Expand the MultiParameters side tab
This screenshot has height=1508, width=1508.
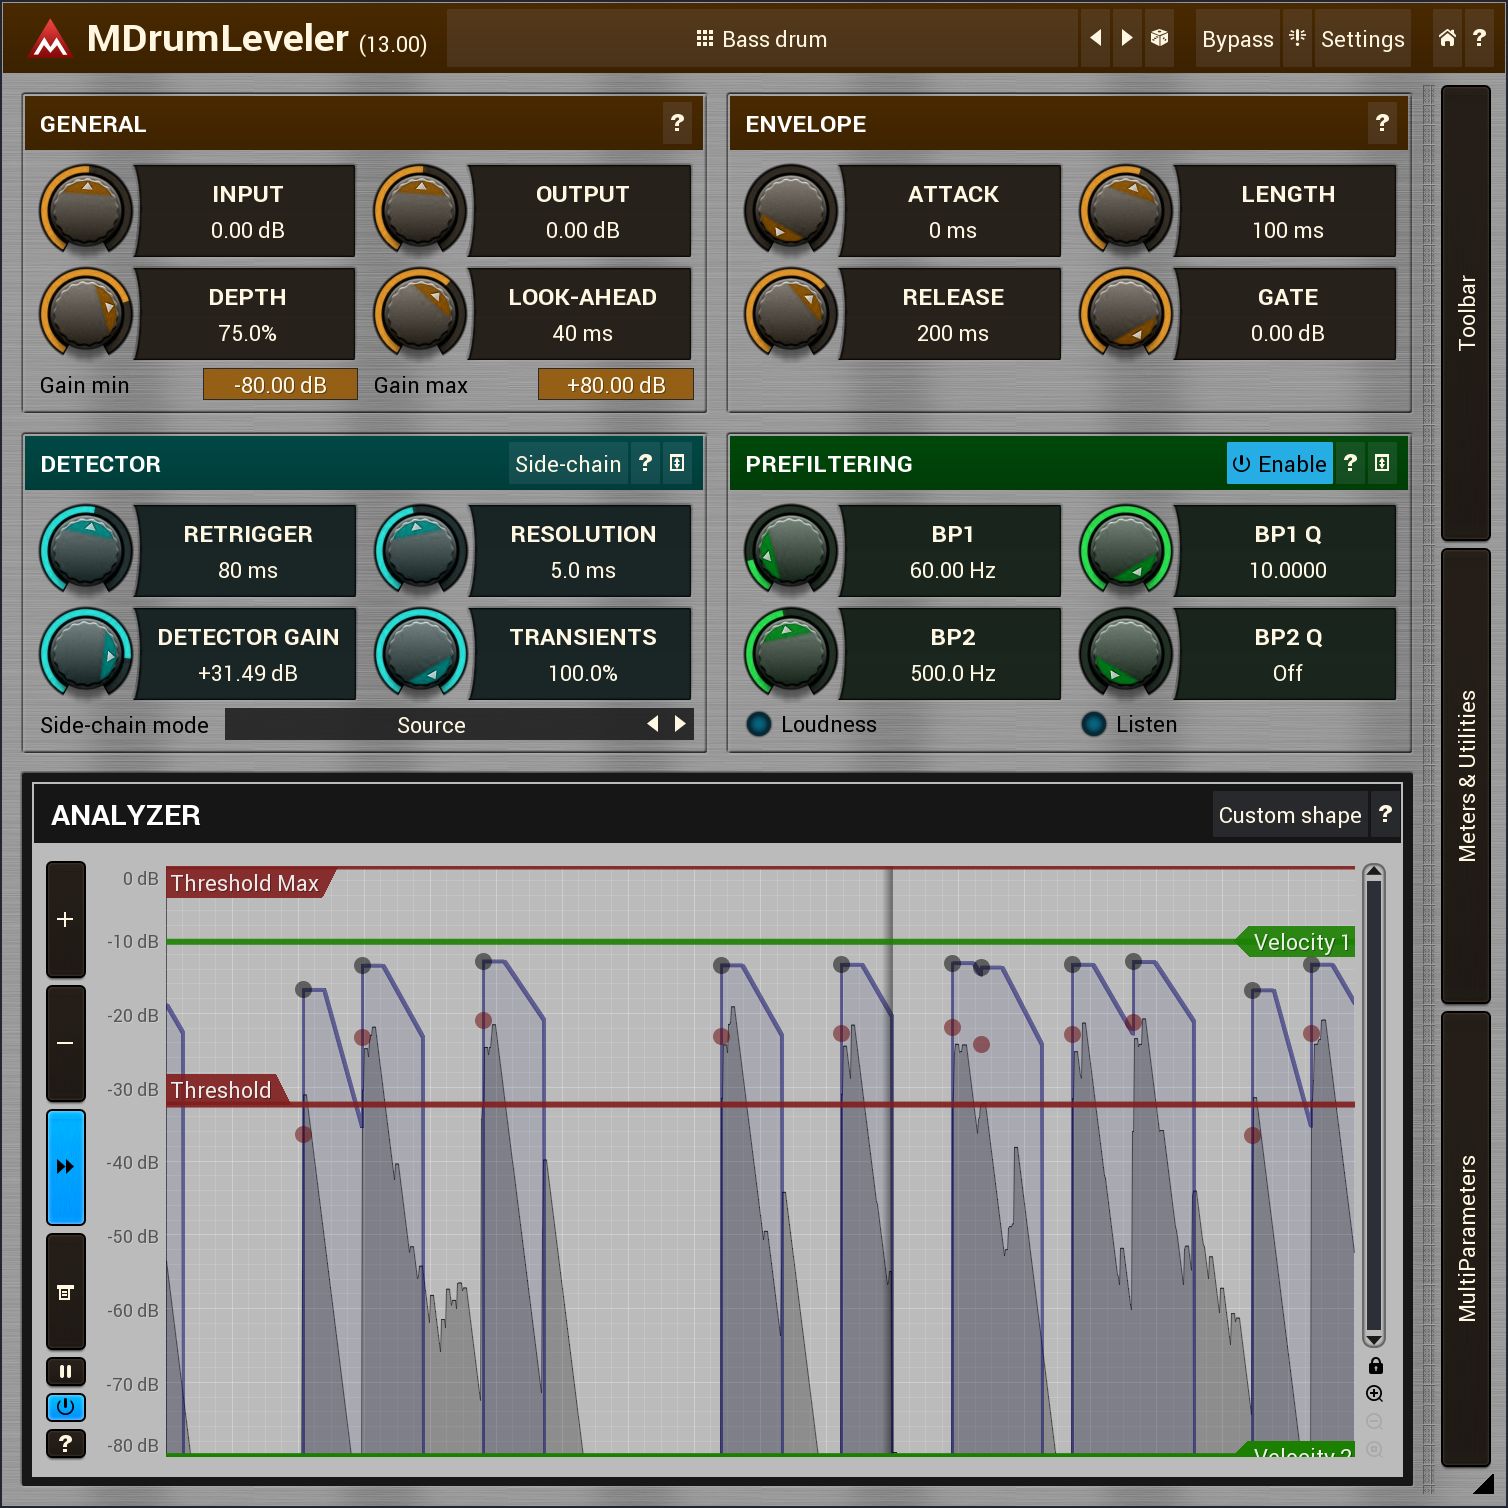click(1466, 1238)
